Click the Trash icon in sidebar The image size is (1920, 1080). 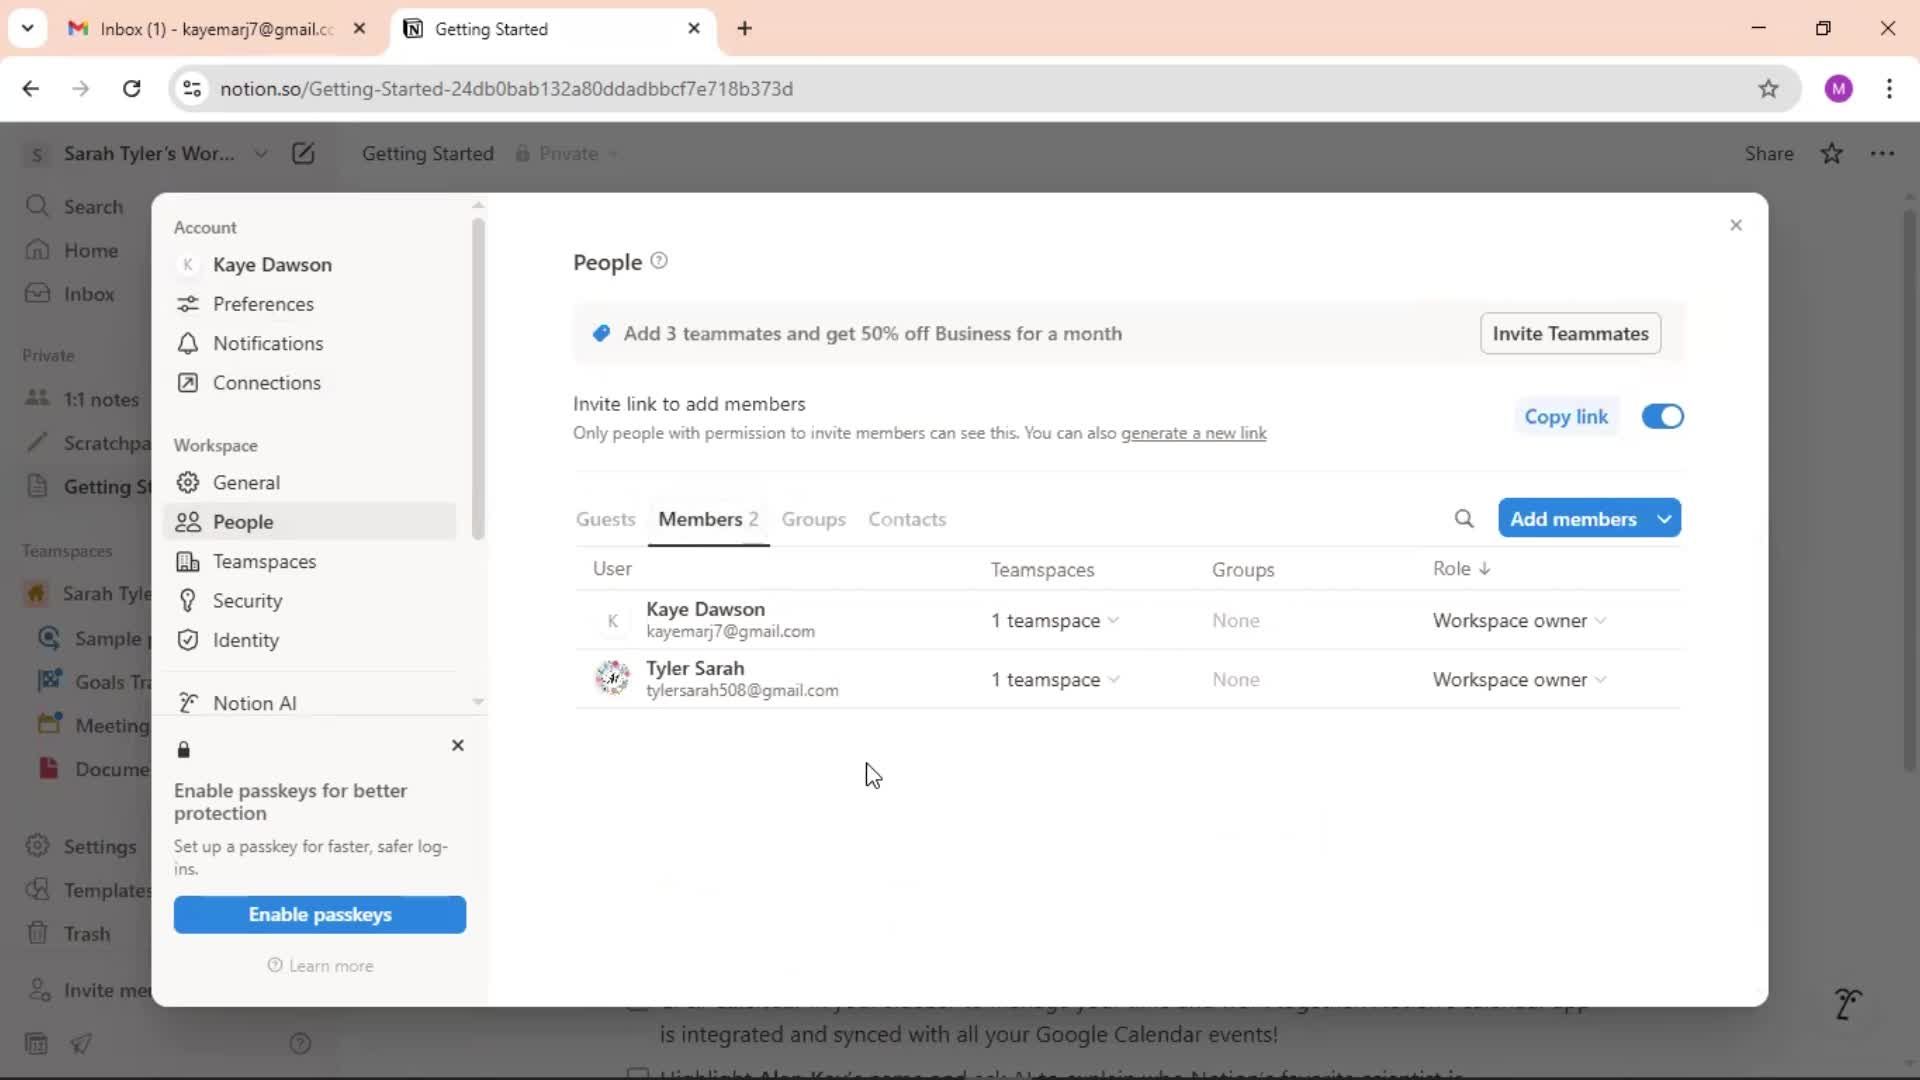pos(37,933)
